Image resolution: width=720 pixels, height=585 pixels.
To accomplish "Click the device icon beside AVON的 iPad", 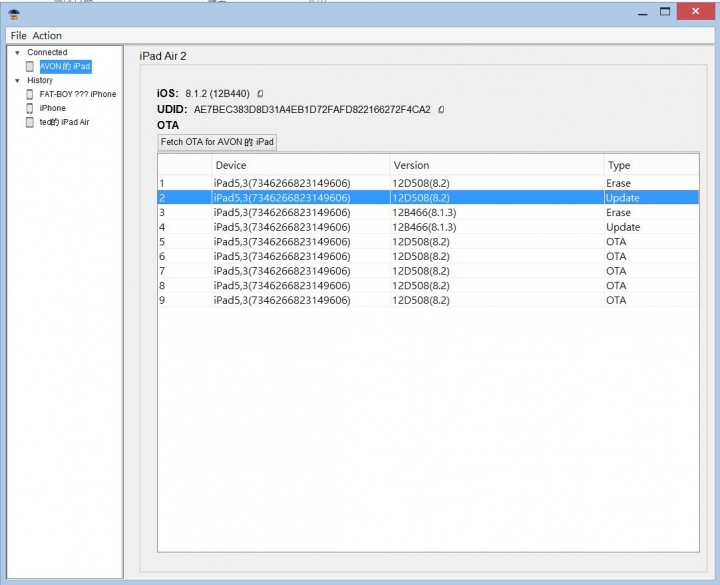I will [30, 67].
